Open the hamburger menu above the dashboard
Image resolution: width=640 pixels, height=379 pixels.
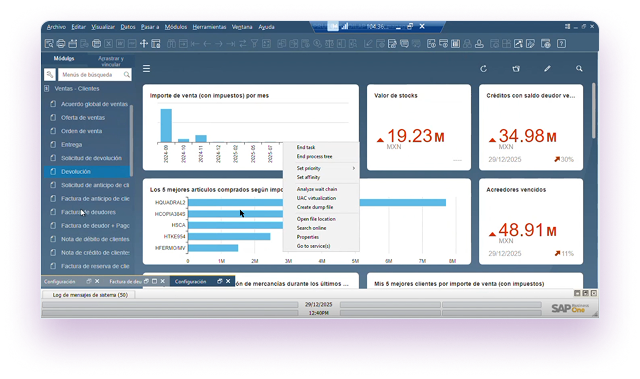pos(147,69)
